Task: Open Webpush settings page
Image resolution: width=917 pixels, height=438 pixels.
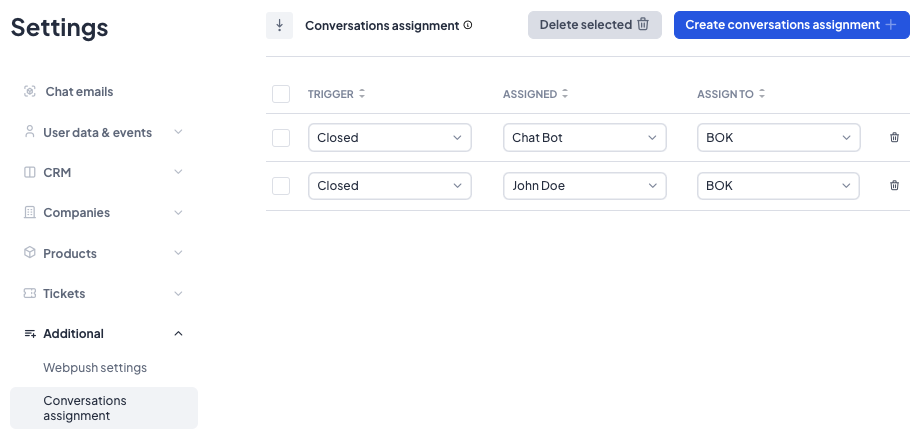Action: tap(95, 368)
